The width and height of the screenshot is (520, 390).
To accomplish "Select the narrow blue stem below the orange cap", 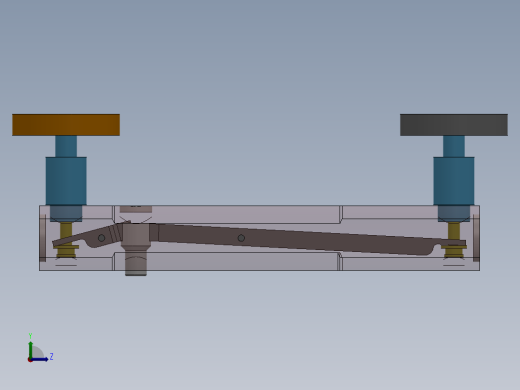I will click(66, 146).
